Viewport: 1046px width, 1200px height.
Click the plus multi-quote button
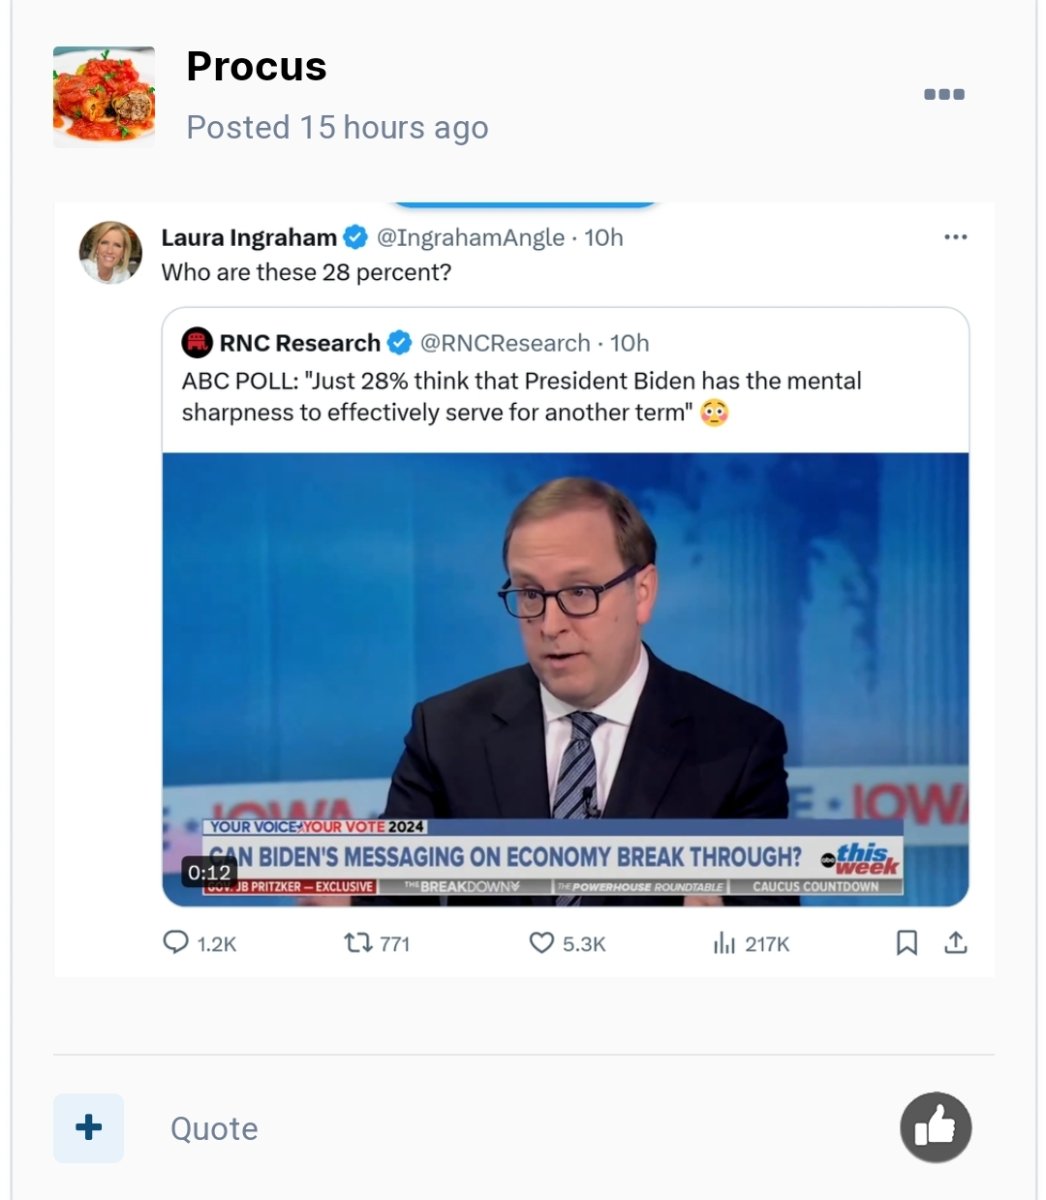89,1128
